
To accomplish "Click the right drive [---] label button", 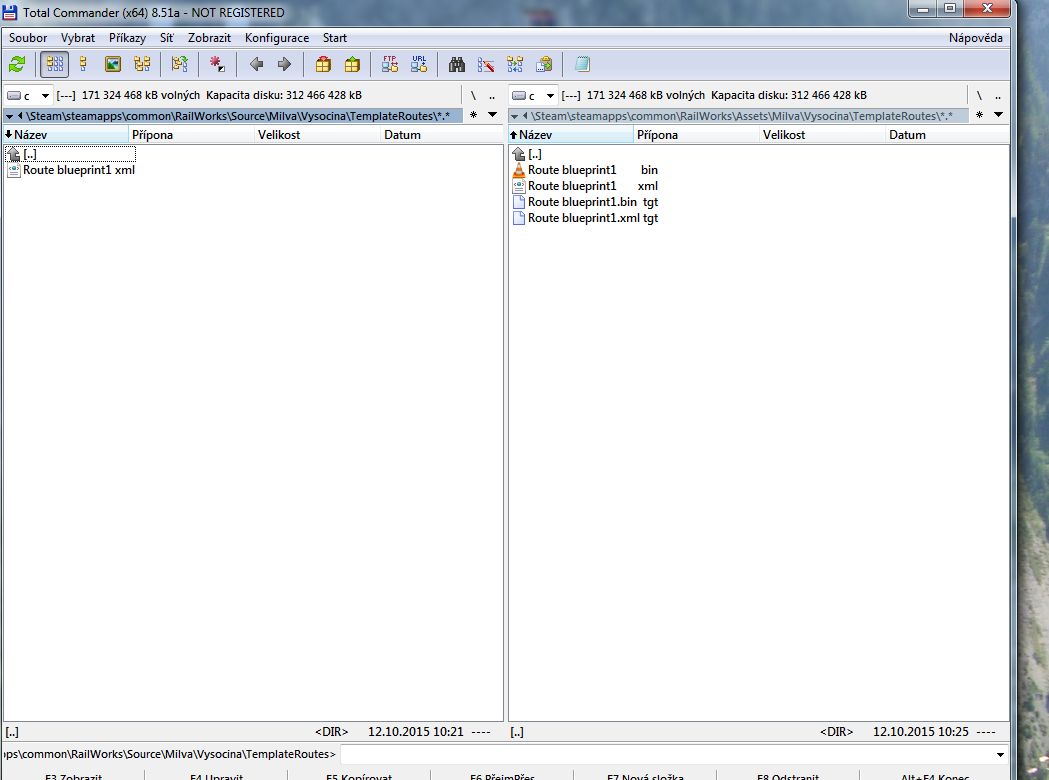I will (x=571, y=96).
